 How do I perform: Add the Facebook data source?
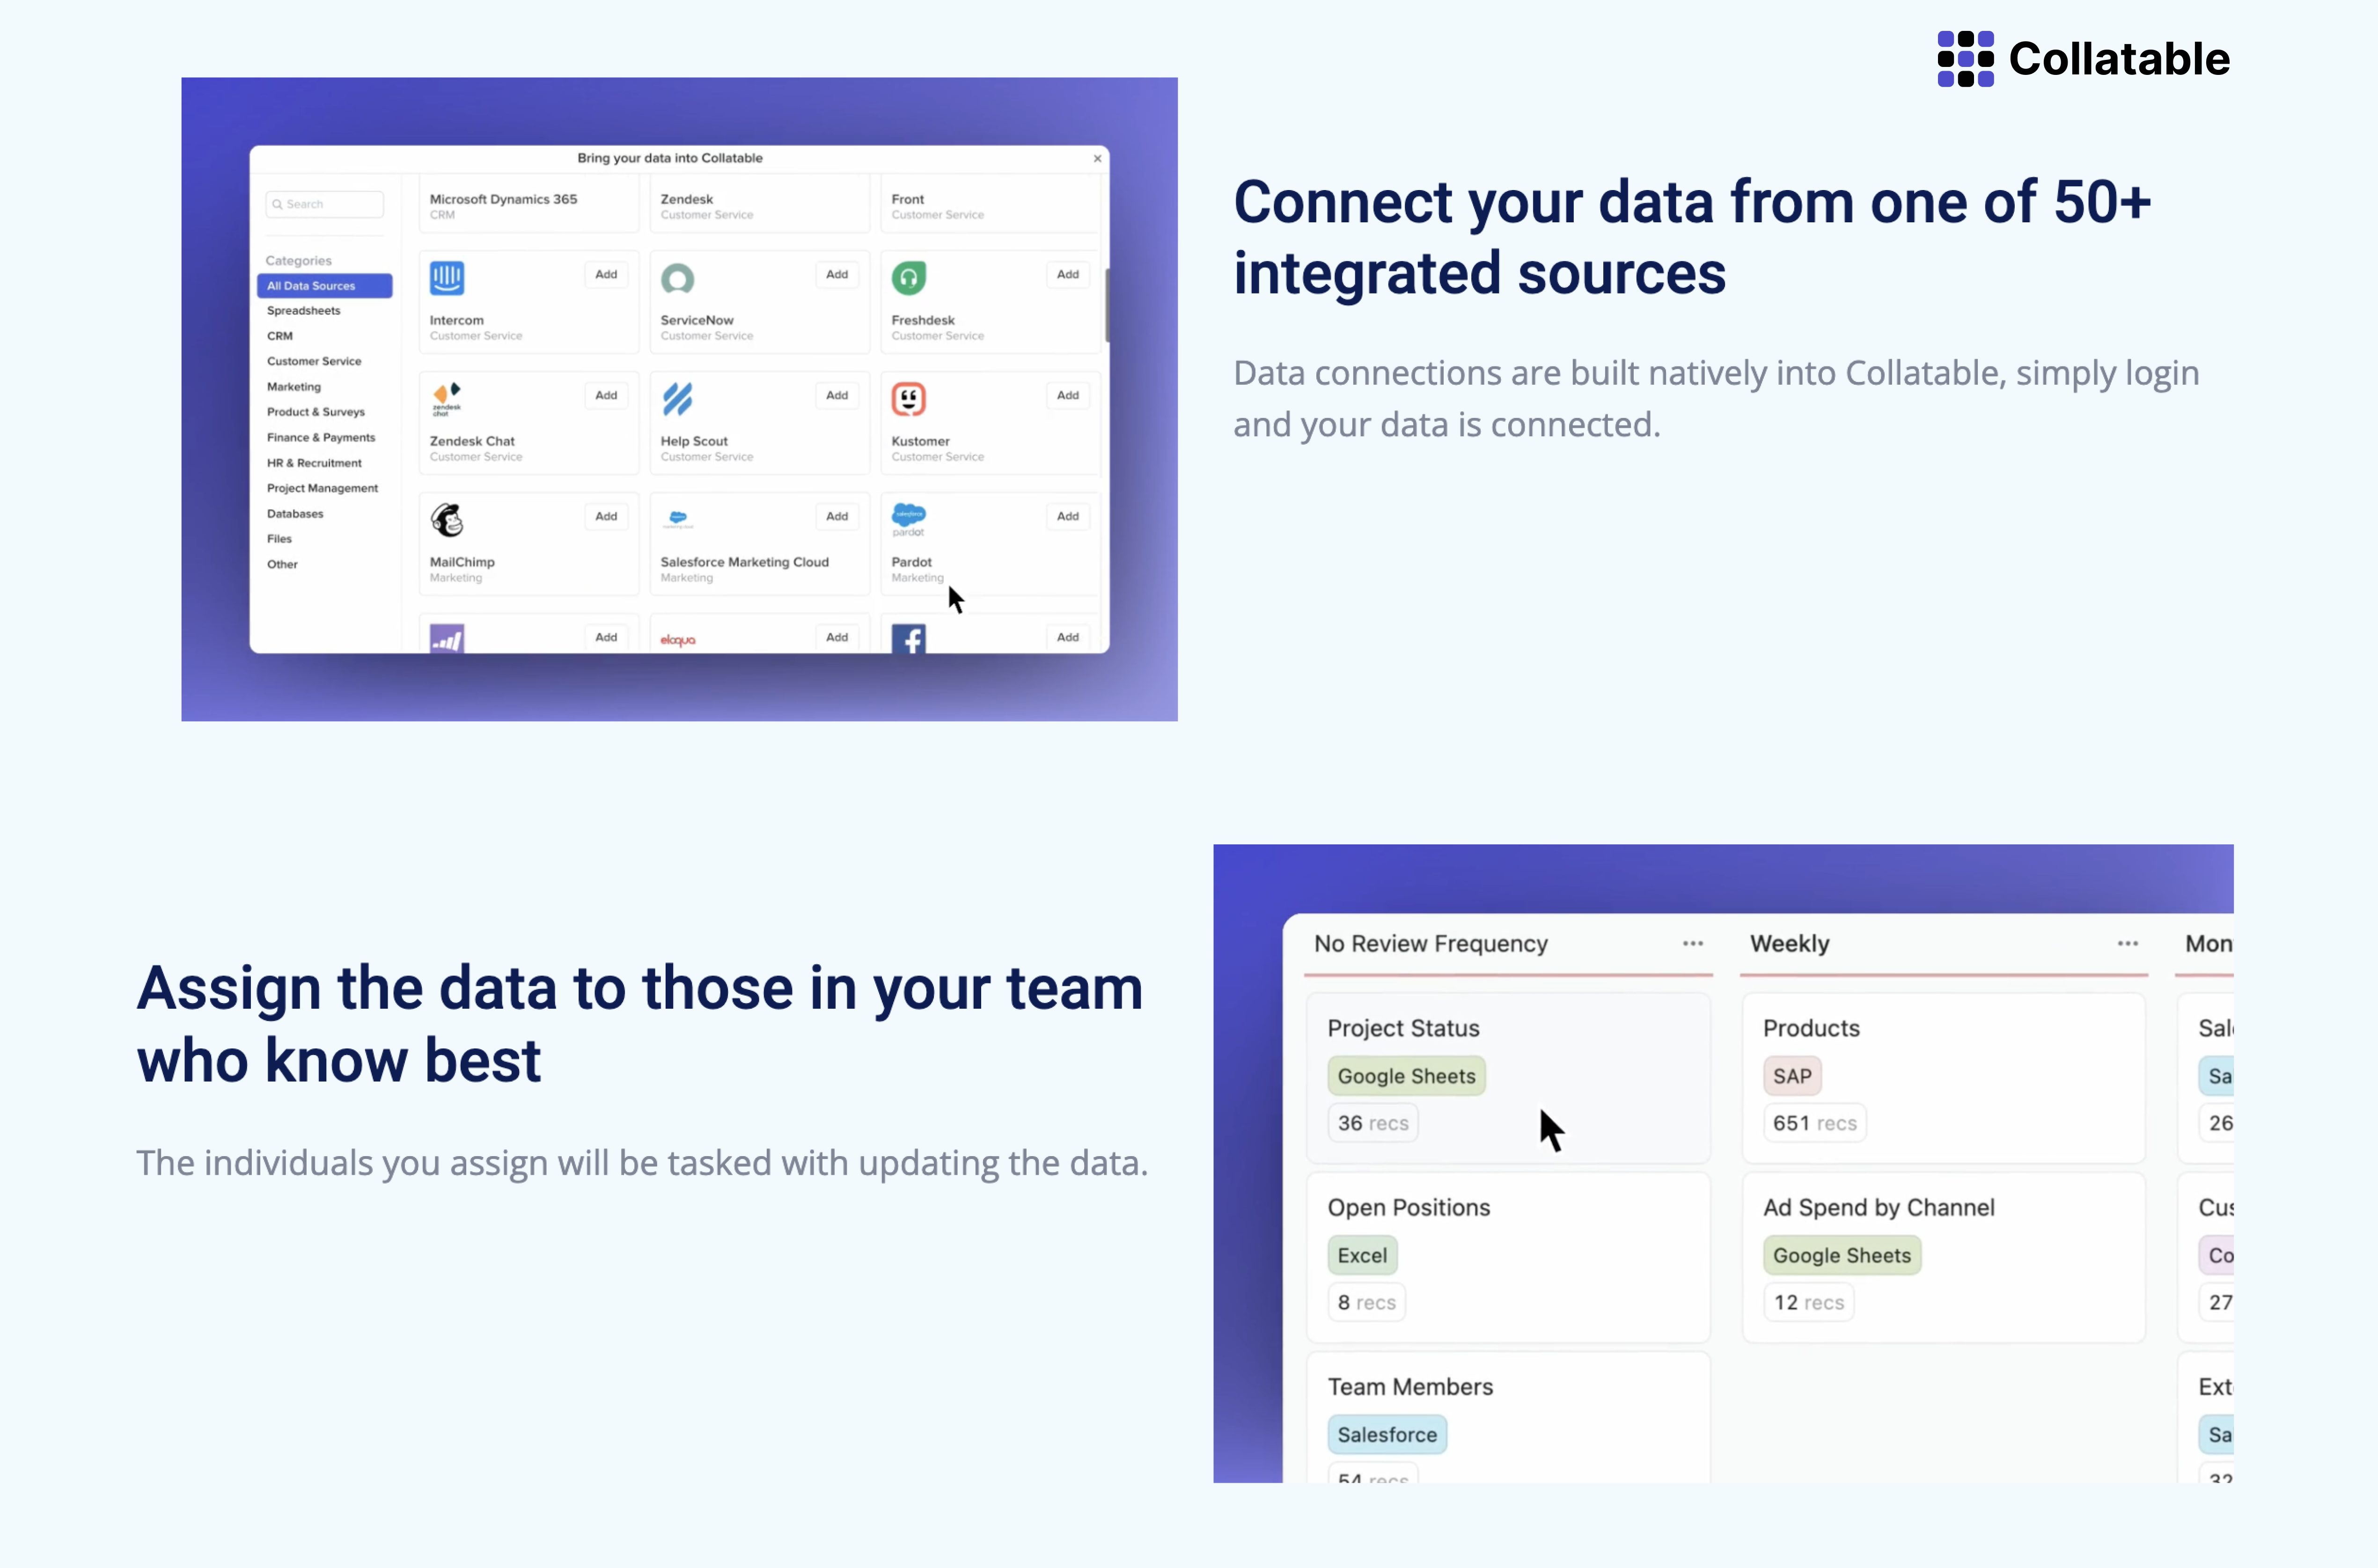[1068, 637]
